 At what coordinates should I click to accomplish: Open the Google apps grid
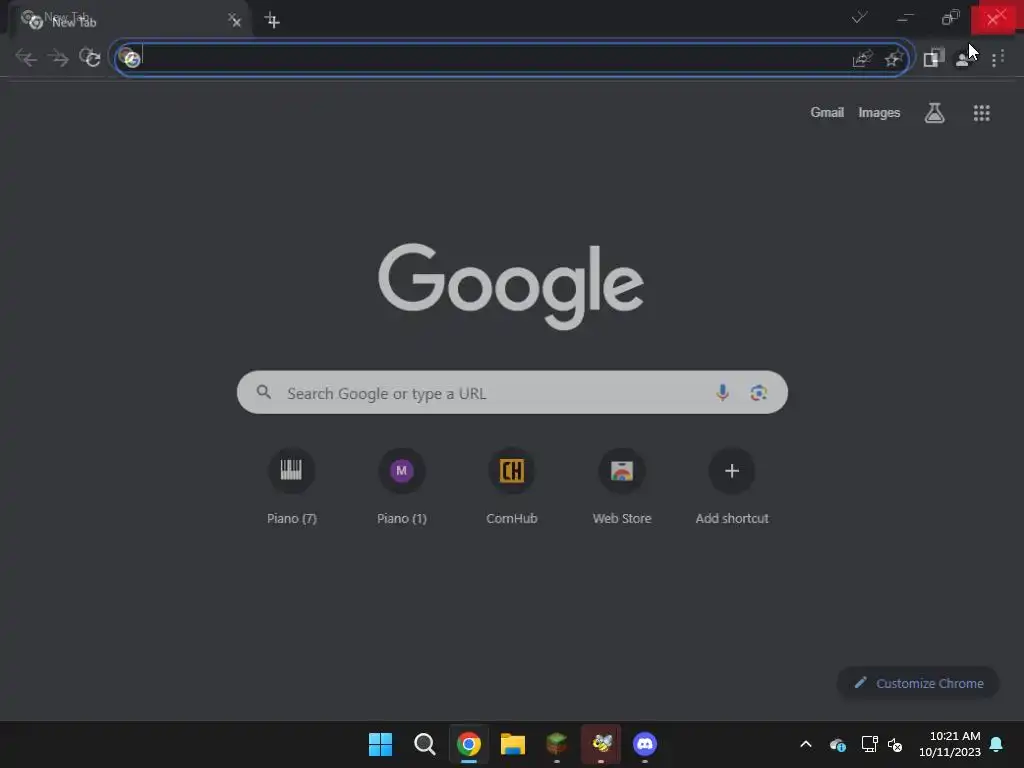point(982,113)
